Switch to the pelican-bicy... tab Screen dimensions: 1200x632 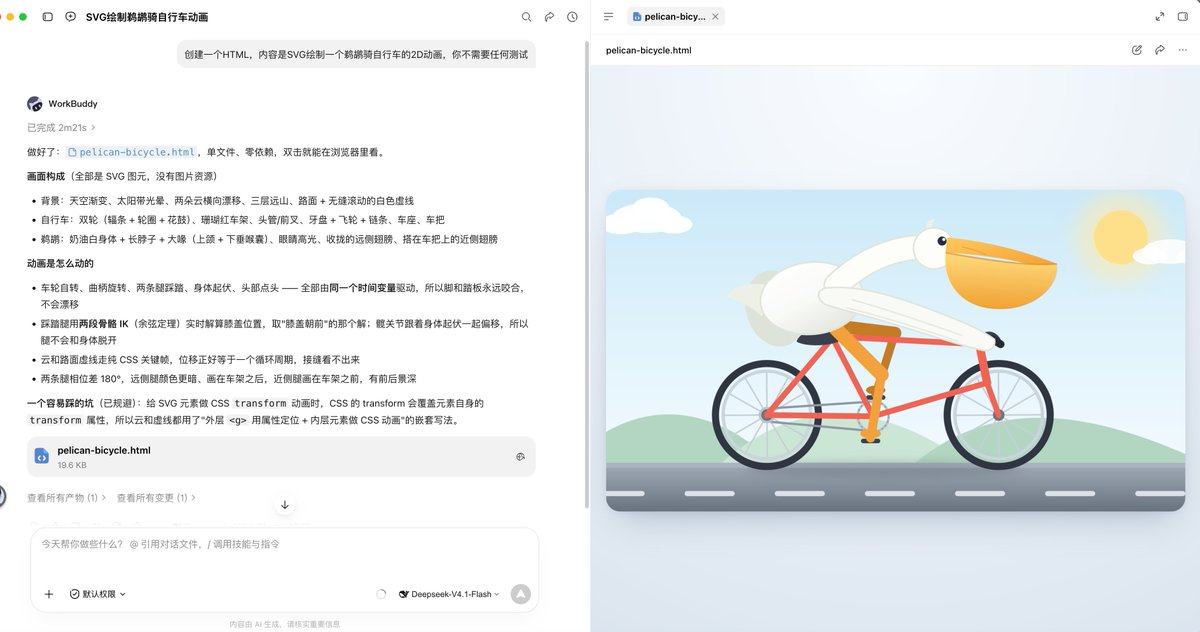pos(675,17)
